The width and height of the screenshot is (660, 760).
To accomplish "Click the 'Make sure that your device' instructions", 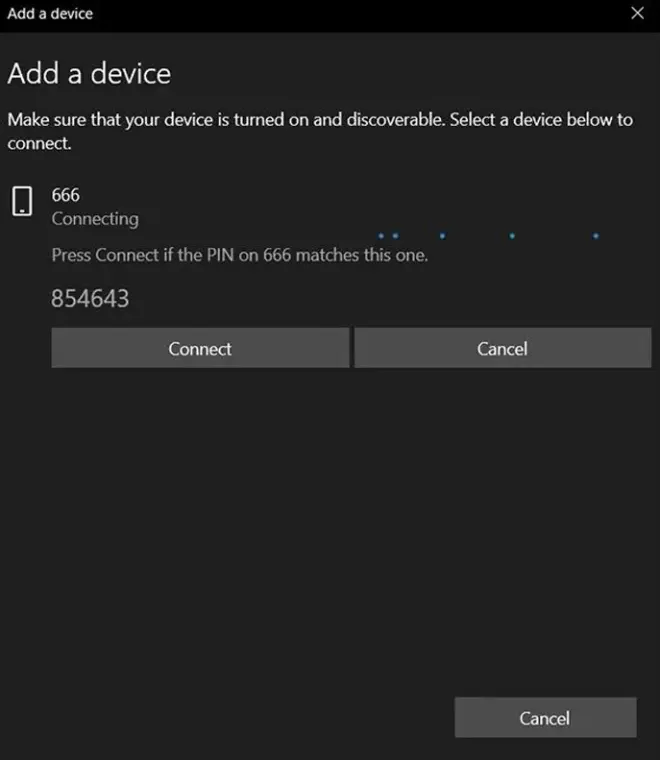I will coord(320,131).
